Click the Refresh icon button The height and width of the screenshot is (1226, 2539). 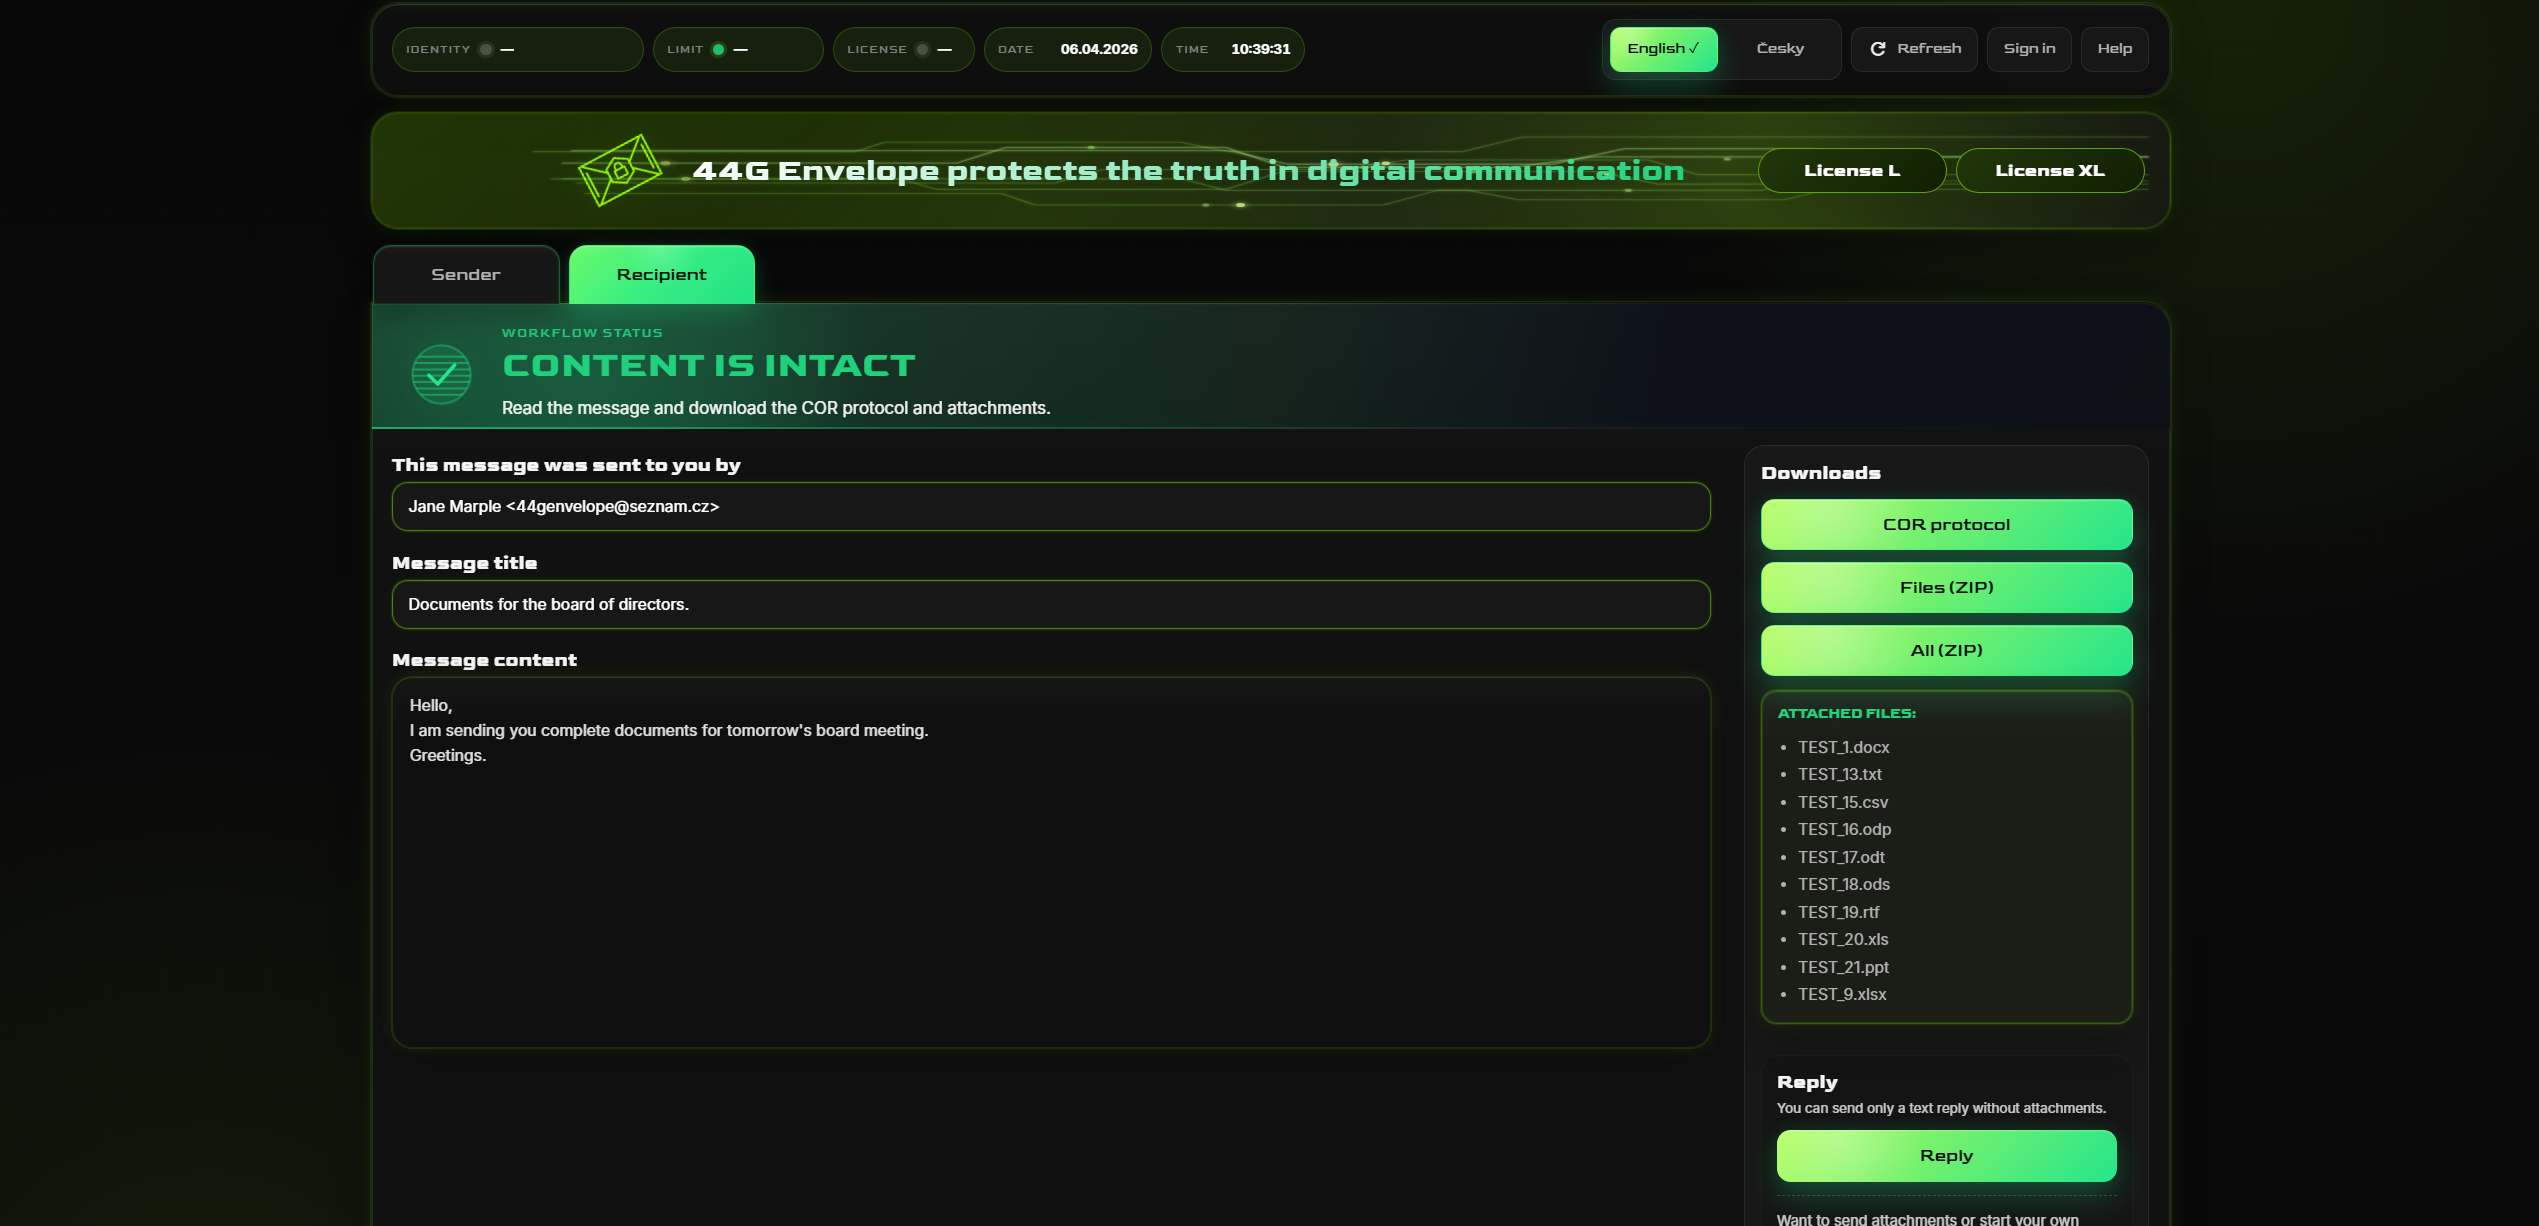coord(1878,49)
